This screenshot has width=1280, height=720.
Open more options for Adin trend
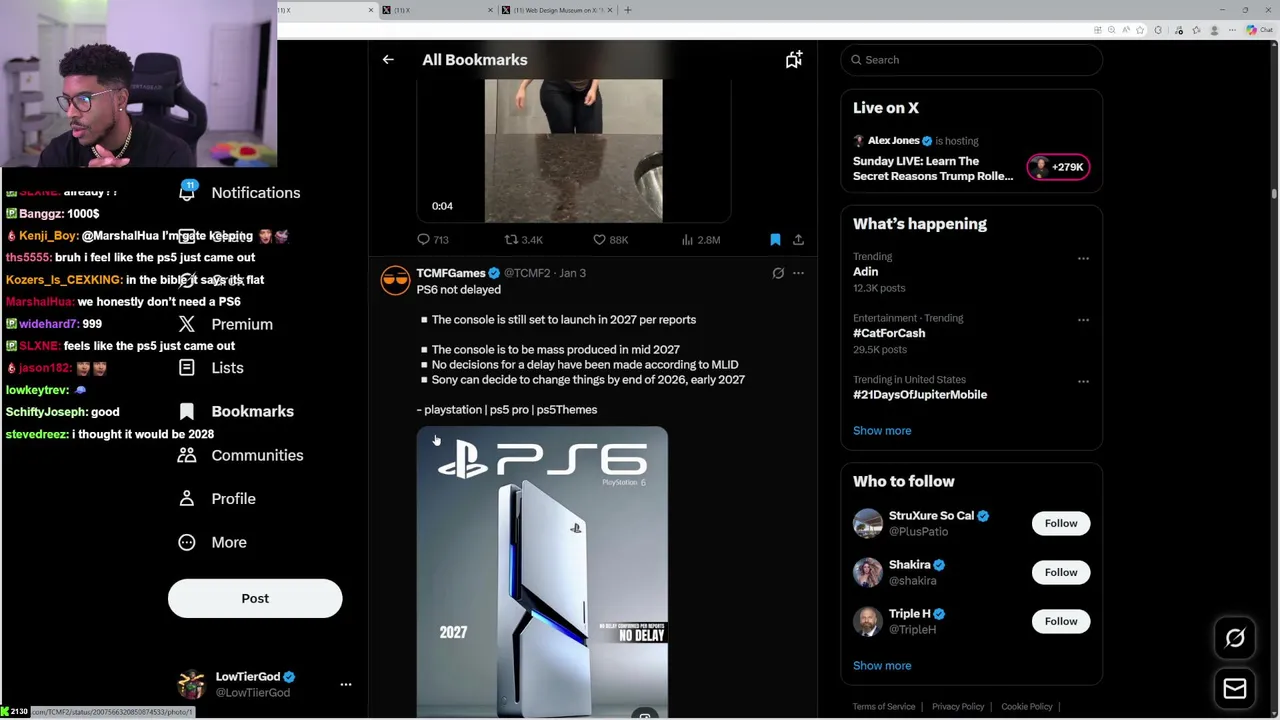point(1083,259)
